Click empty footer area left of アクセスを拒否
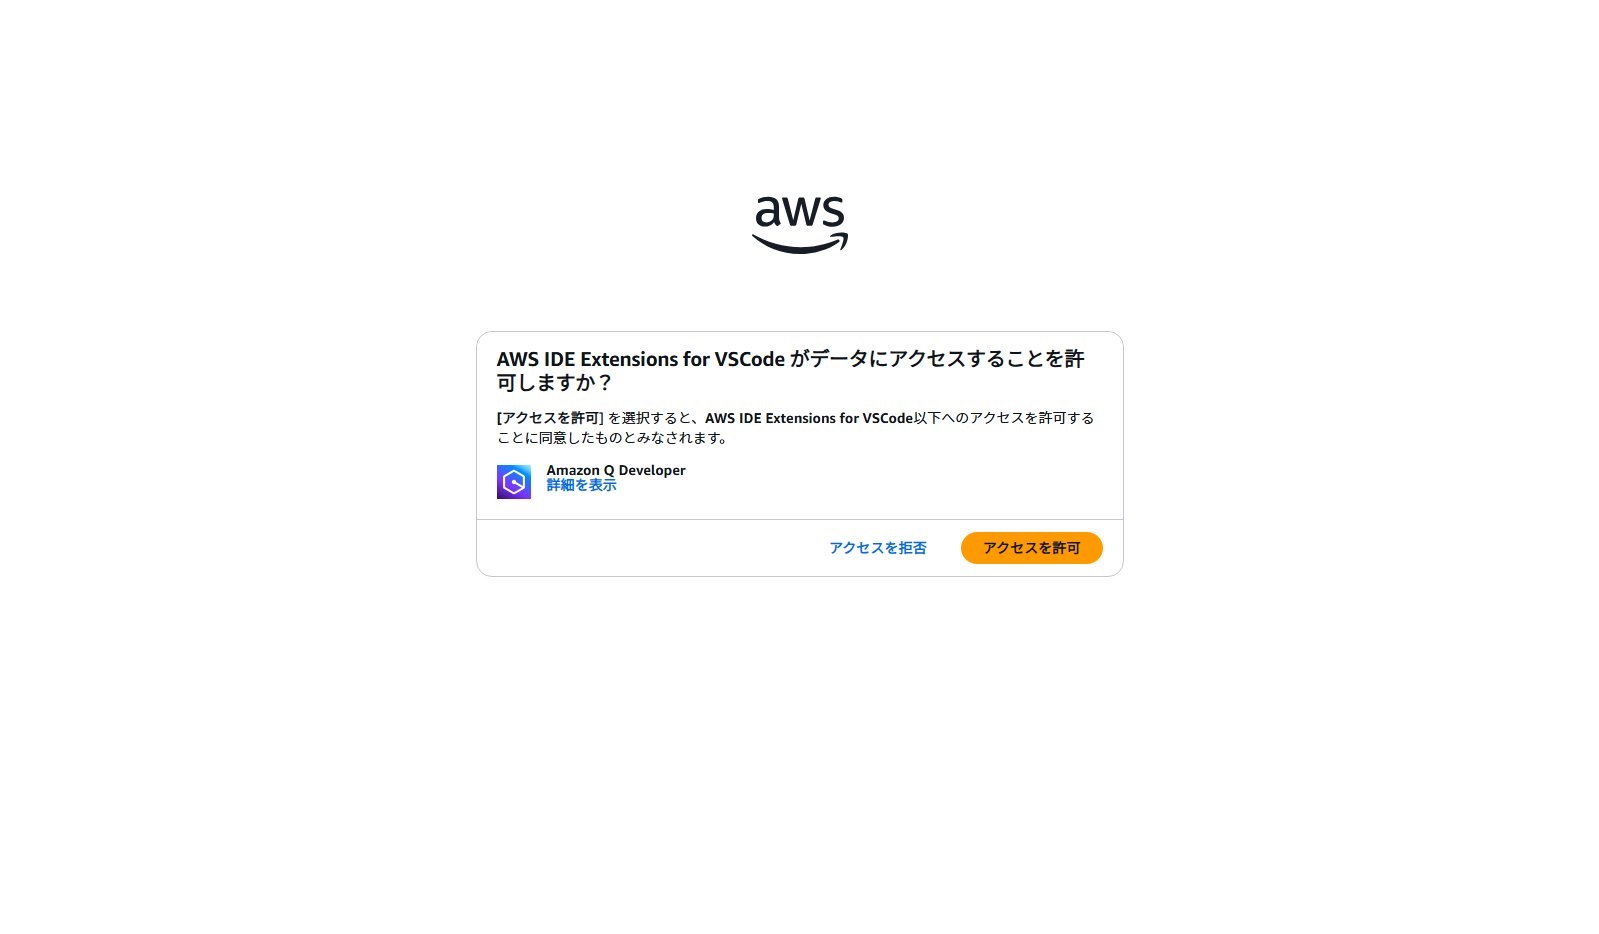This screenshot has height=934, width=1599. coord(650,548)
